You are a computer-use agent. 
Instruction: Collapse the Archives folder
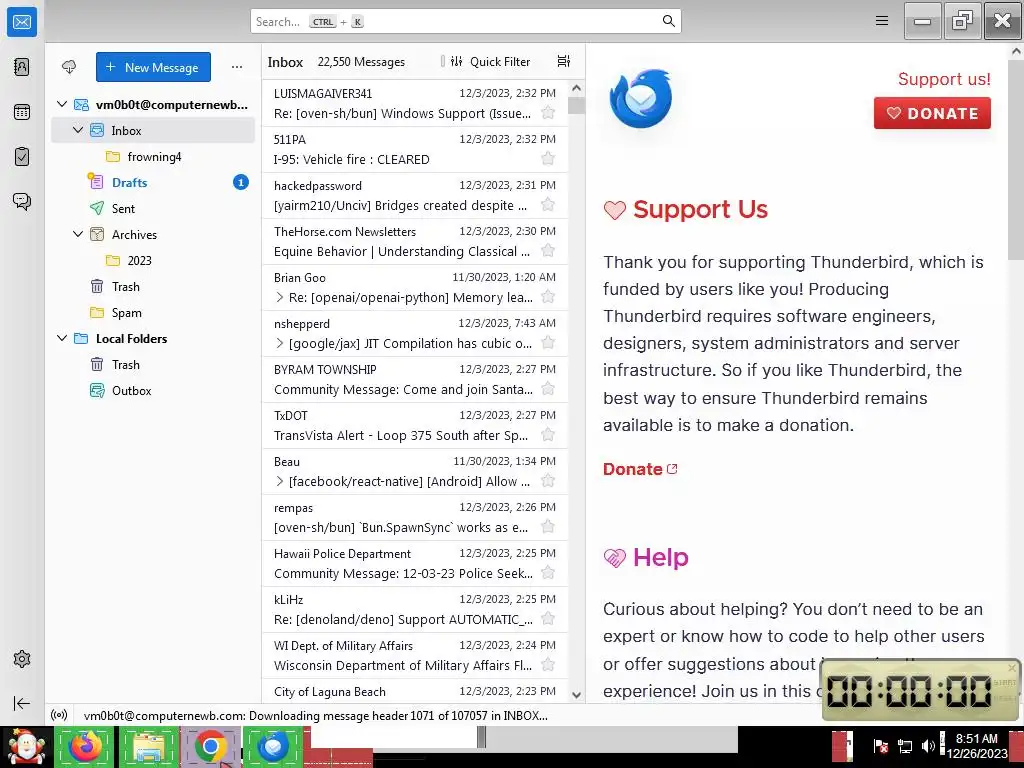click(x=78, y=234)
